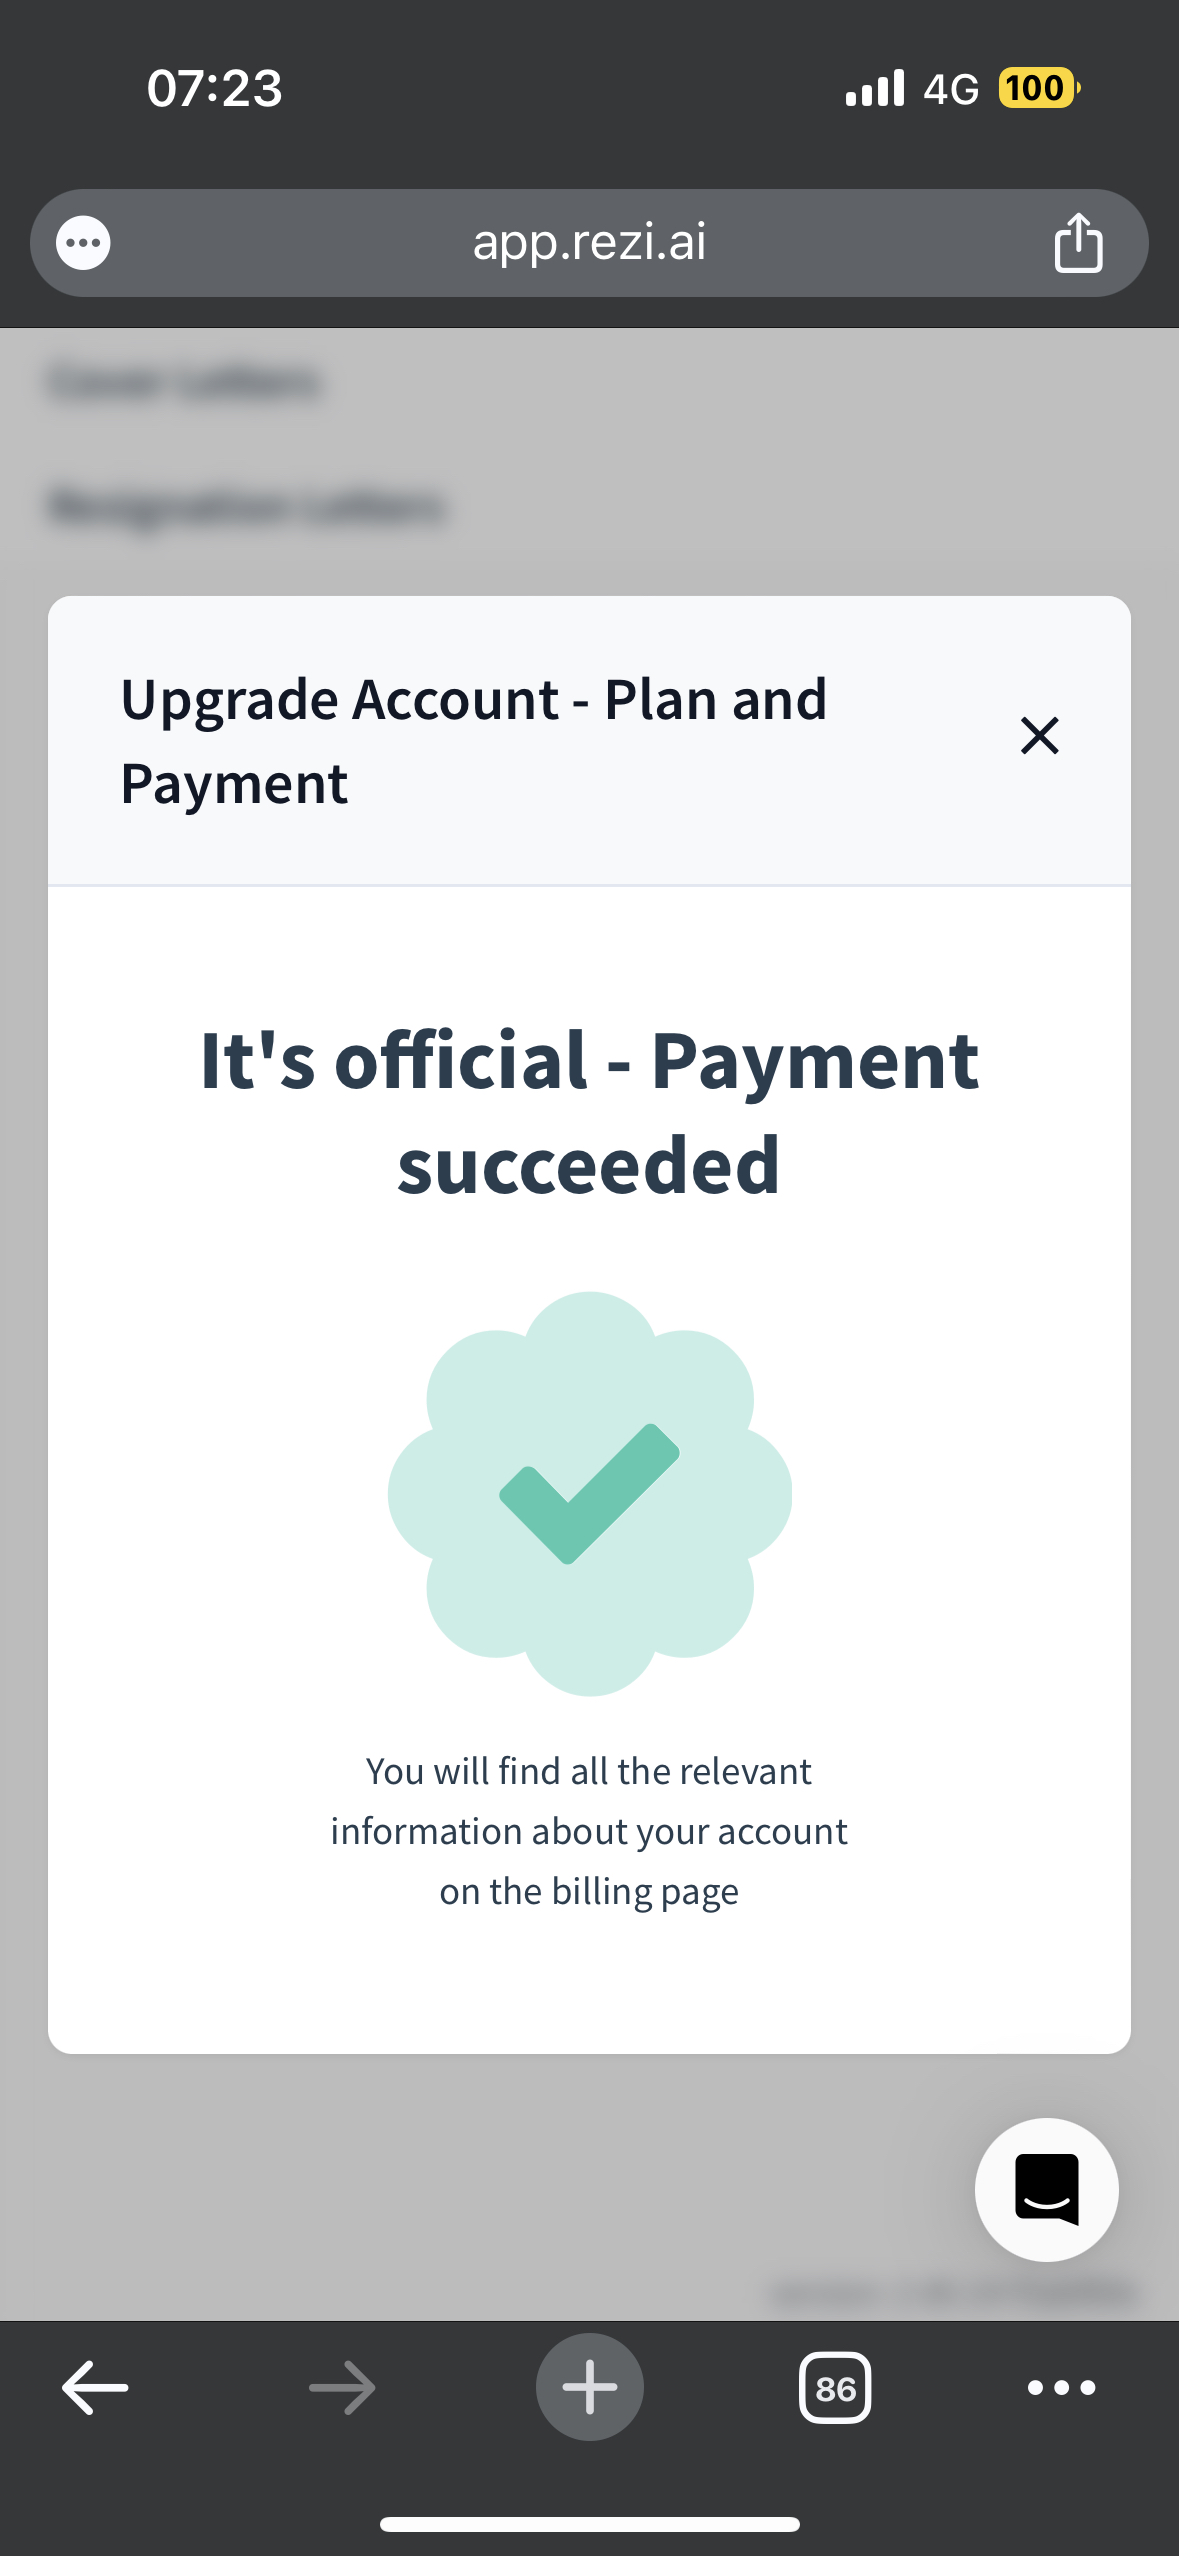1179x2556 pixels.
Task: Tap the browser share icon
Action: [1078, 242]
